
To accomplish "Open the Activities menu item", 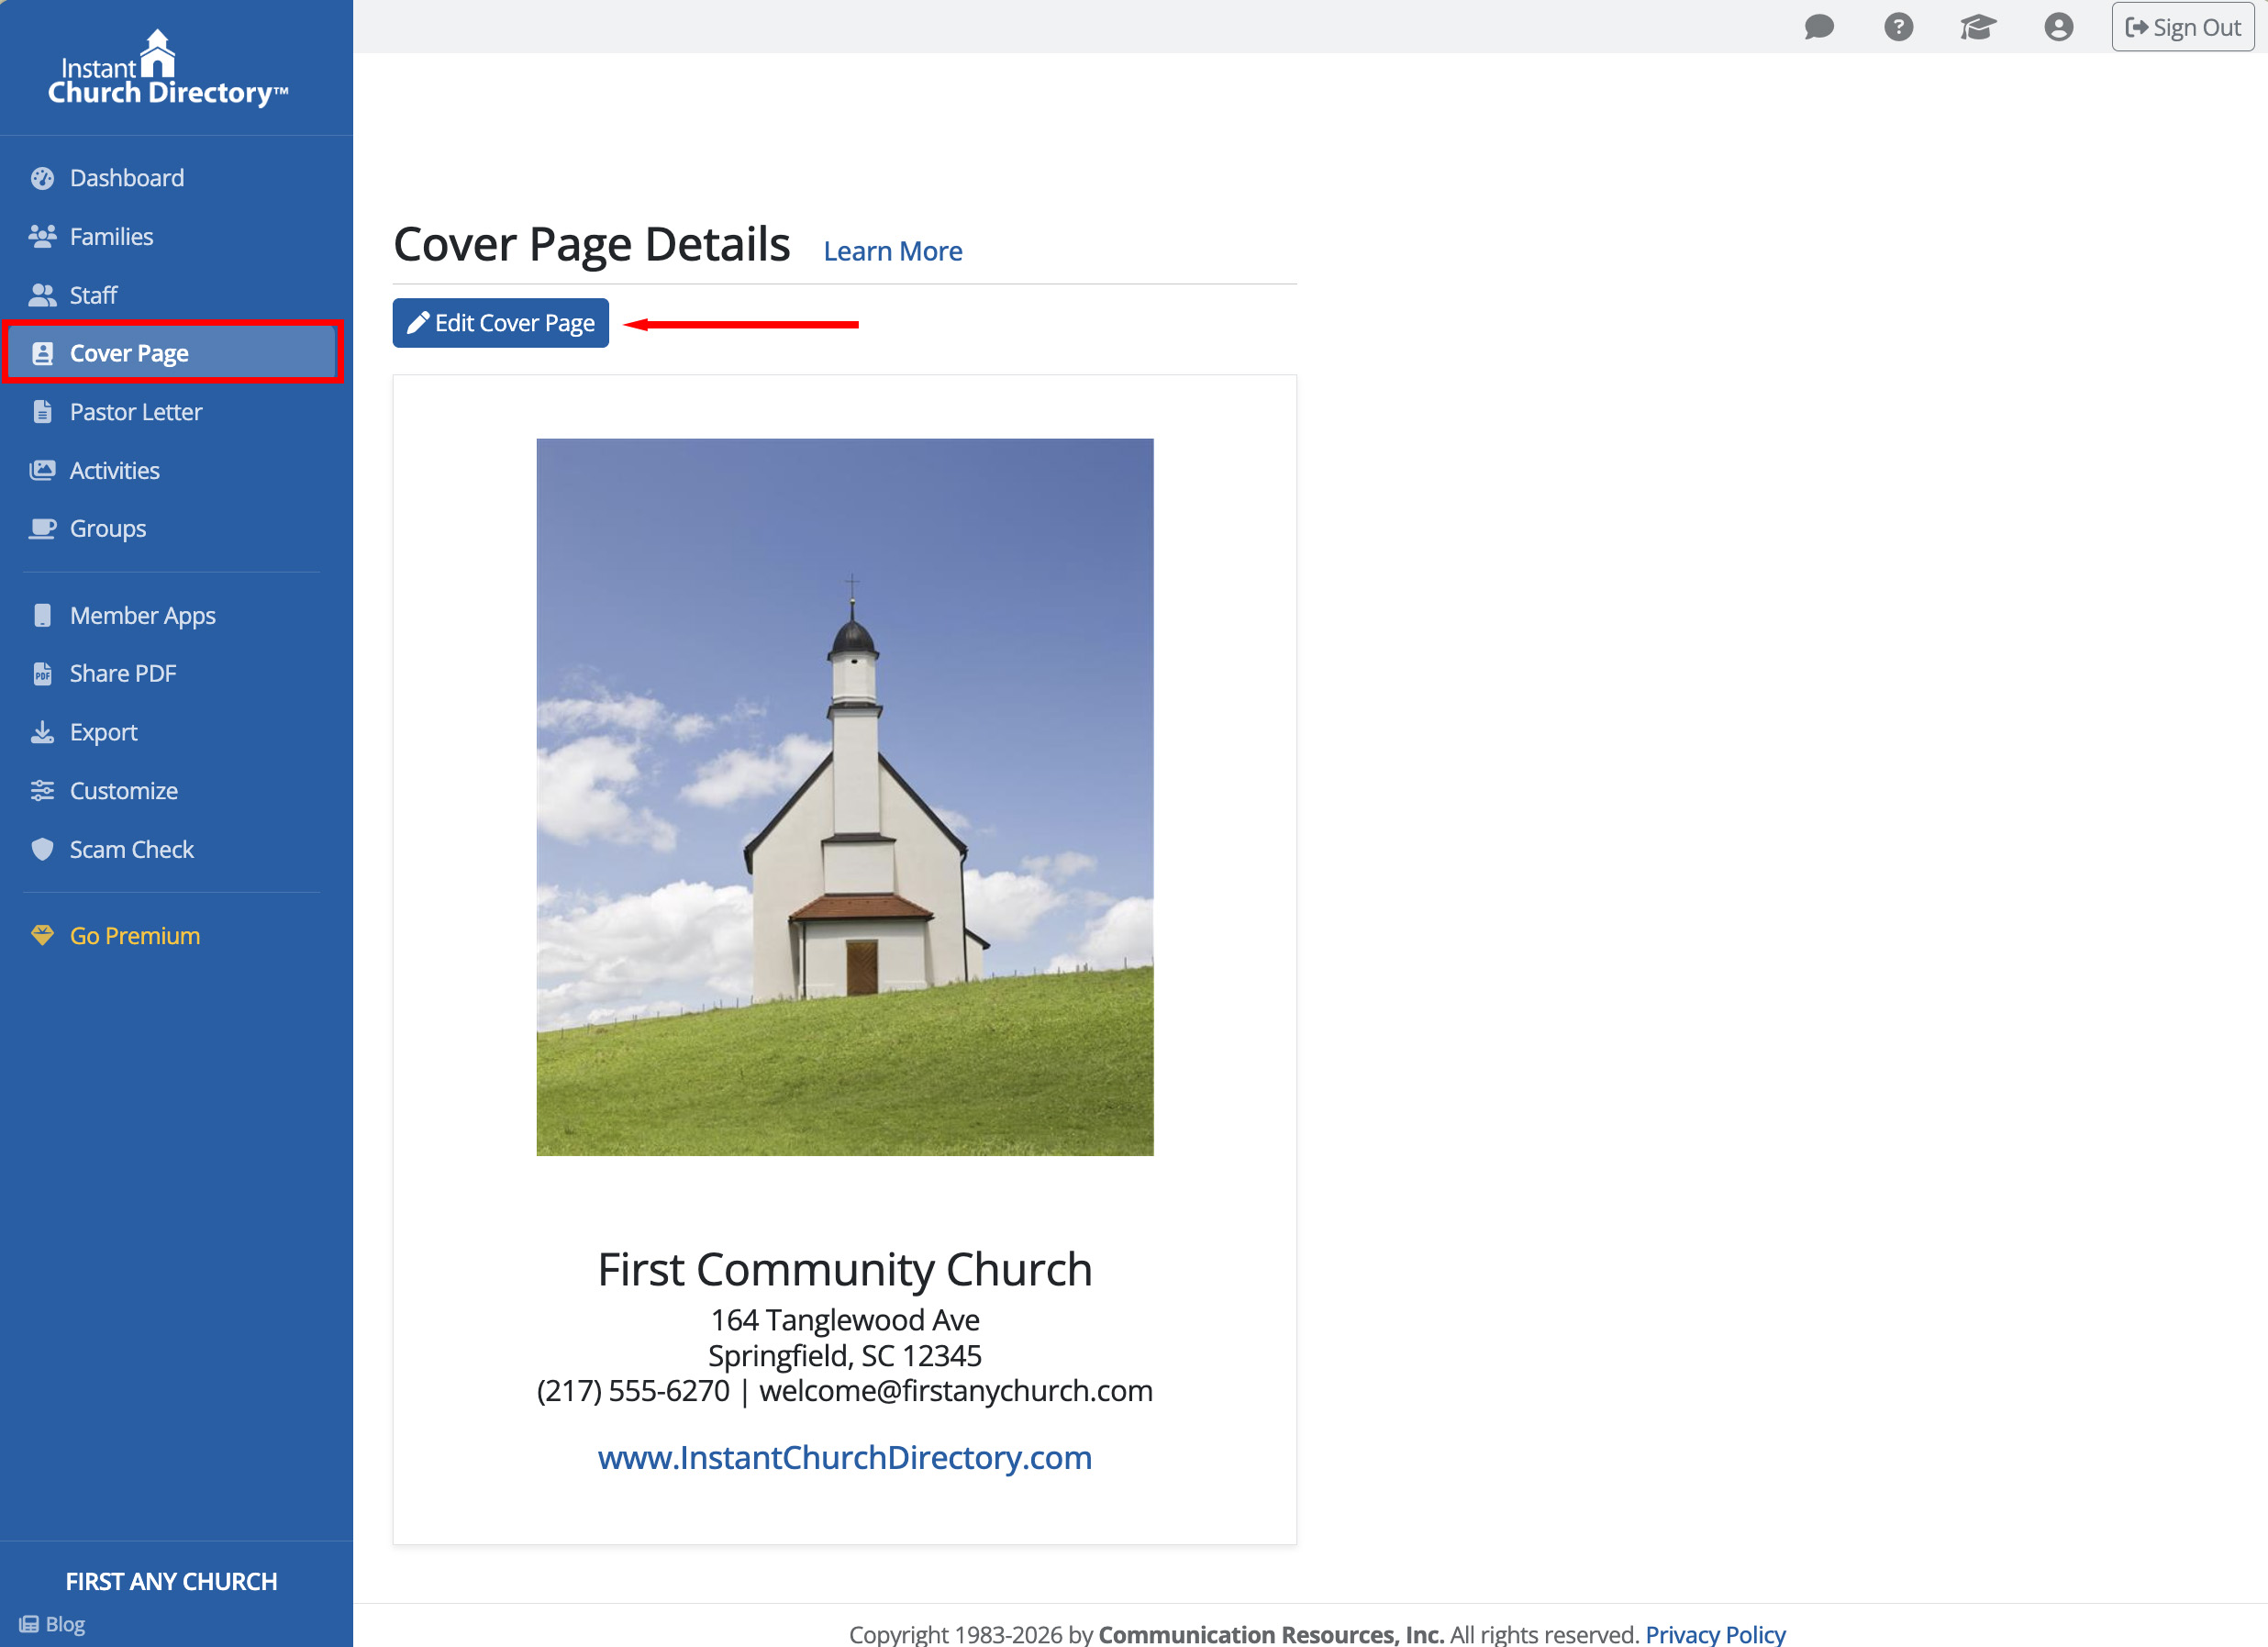I will [115, 471].
